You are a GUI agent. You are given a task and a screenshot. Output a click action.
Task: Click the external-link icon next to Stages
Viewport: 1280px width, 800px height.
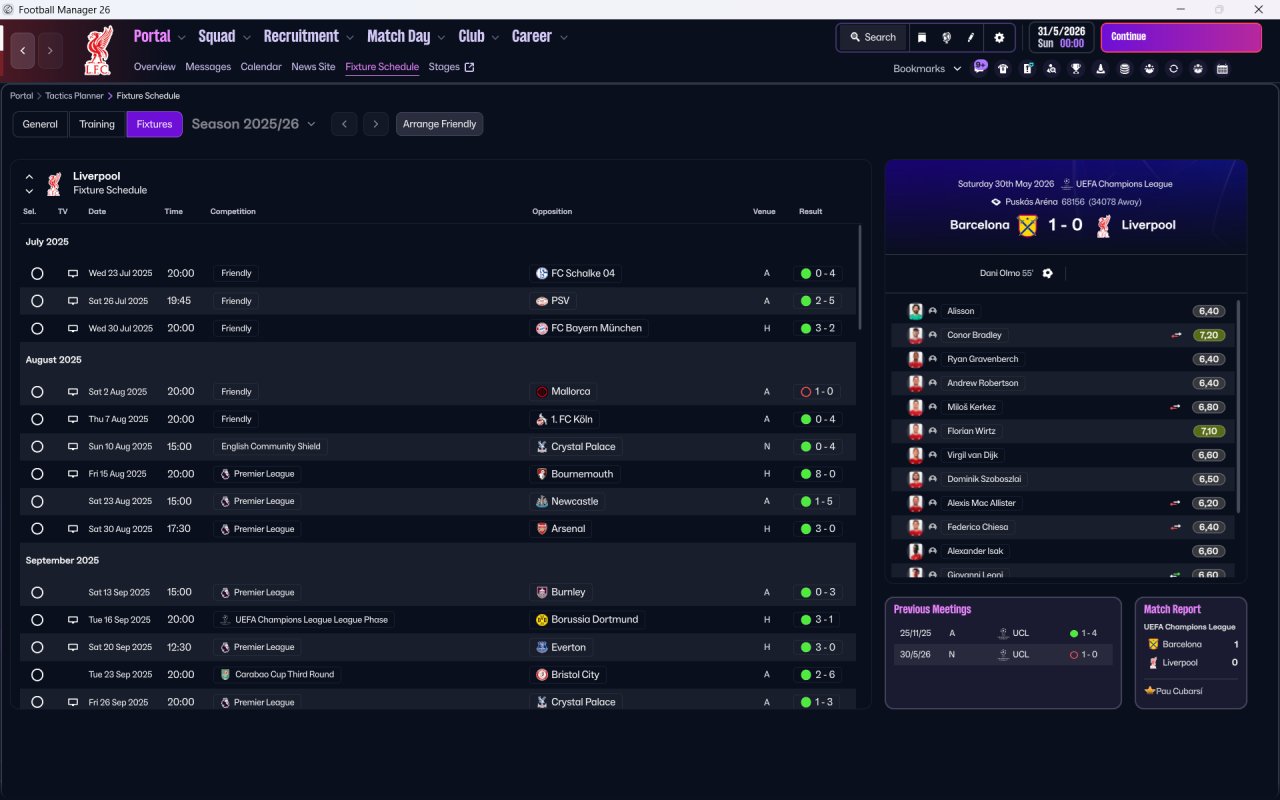(x=470, y=67)
